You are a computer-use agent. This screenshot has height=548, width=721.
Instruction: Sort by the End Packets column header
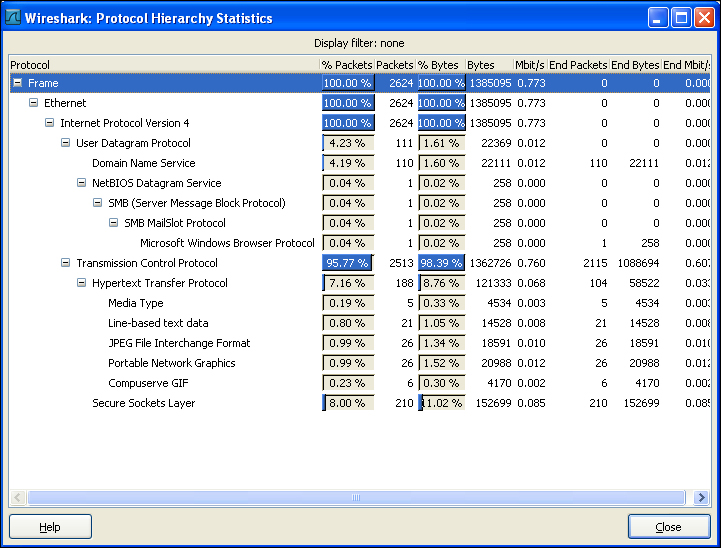[x=578, y=65]
